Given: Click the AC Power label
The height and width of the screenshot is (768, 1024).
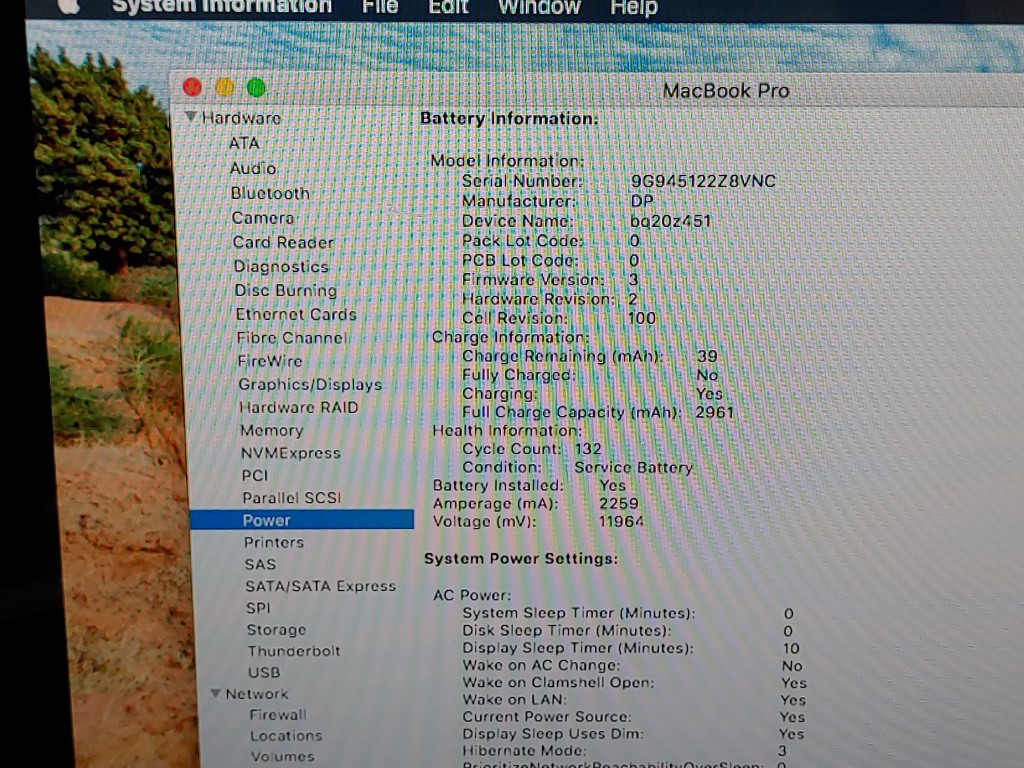Looking at the screenshot, I should point(472,595).
